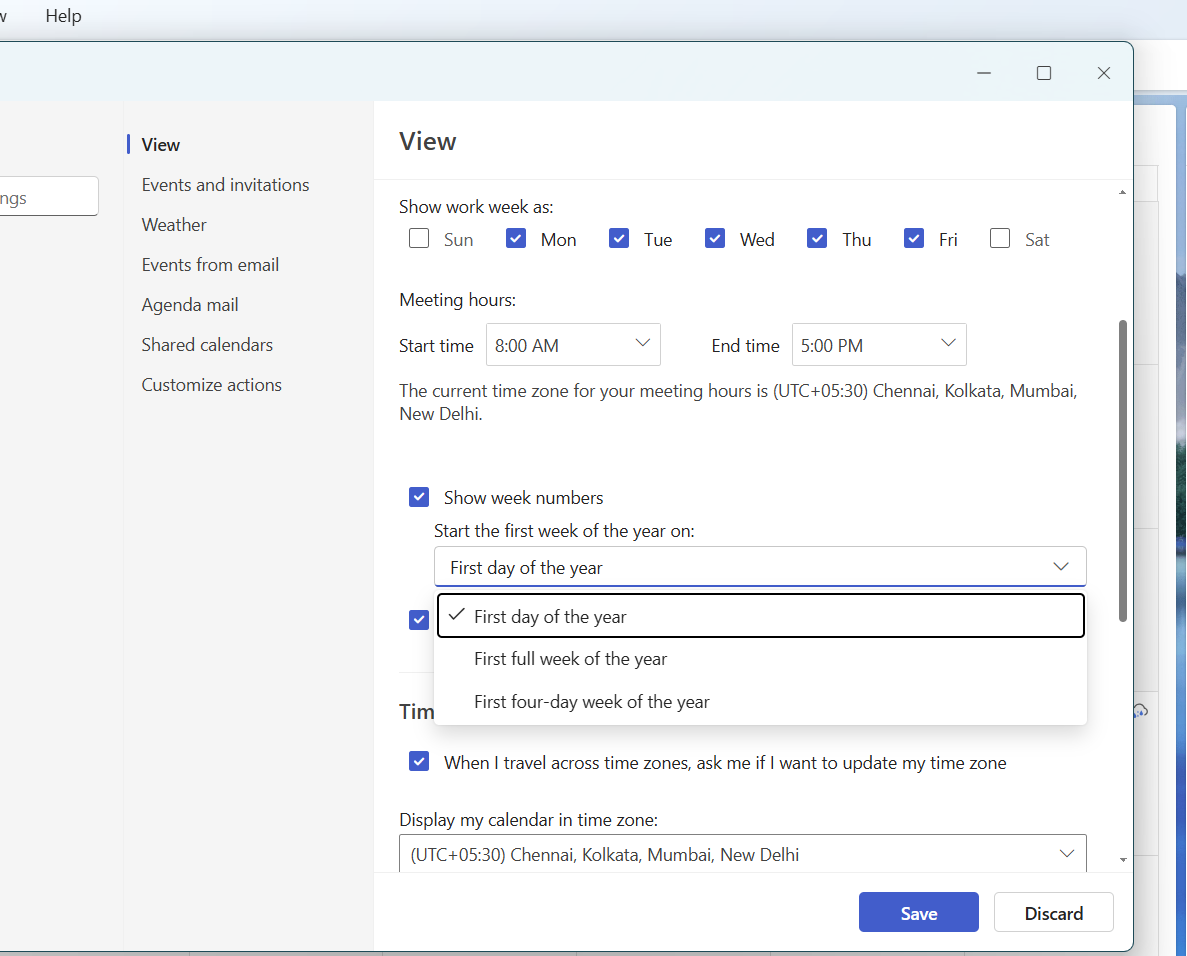Open the calendar time zone dropdown
Viewport: 1187px width, 956px height.
point(743,854)
